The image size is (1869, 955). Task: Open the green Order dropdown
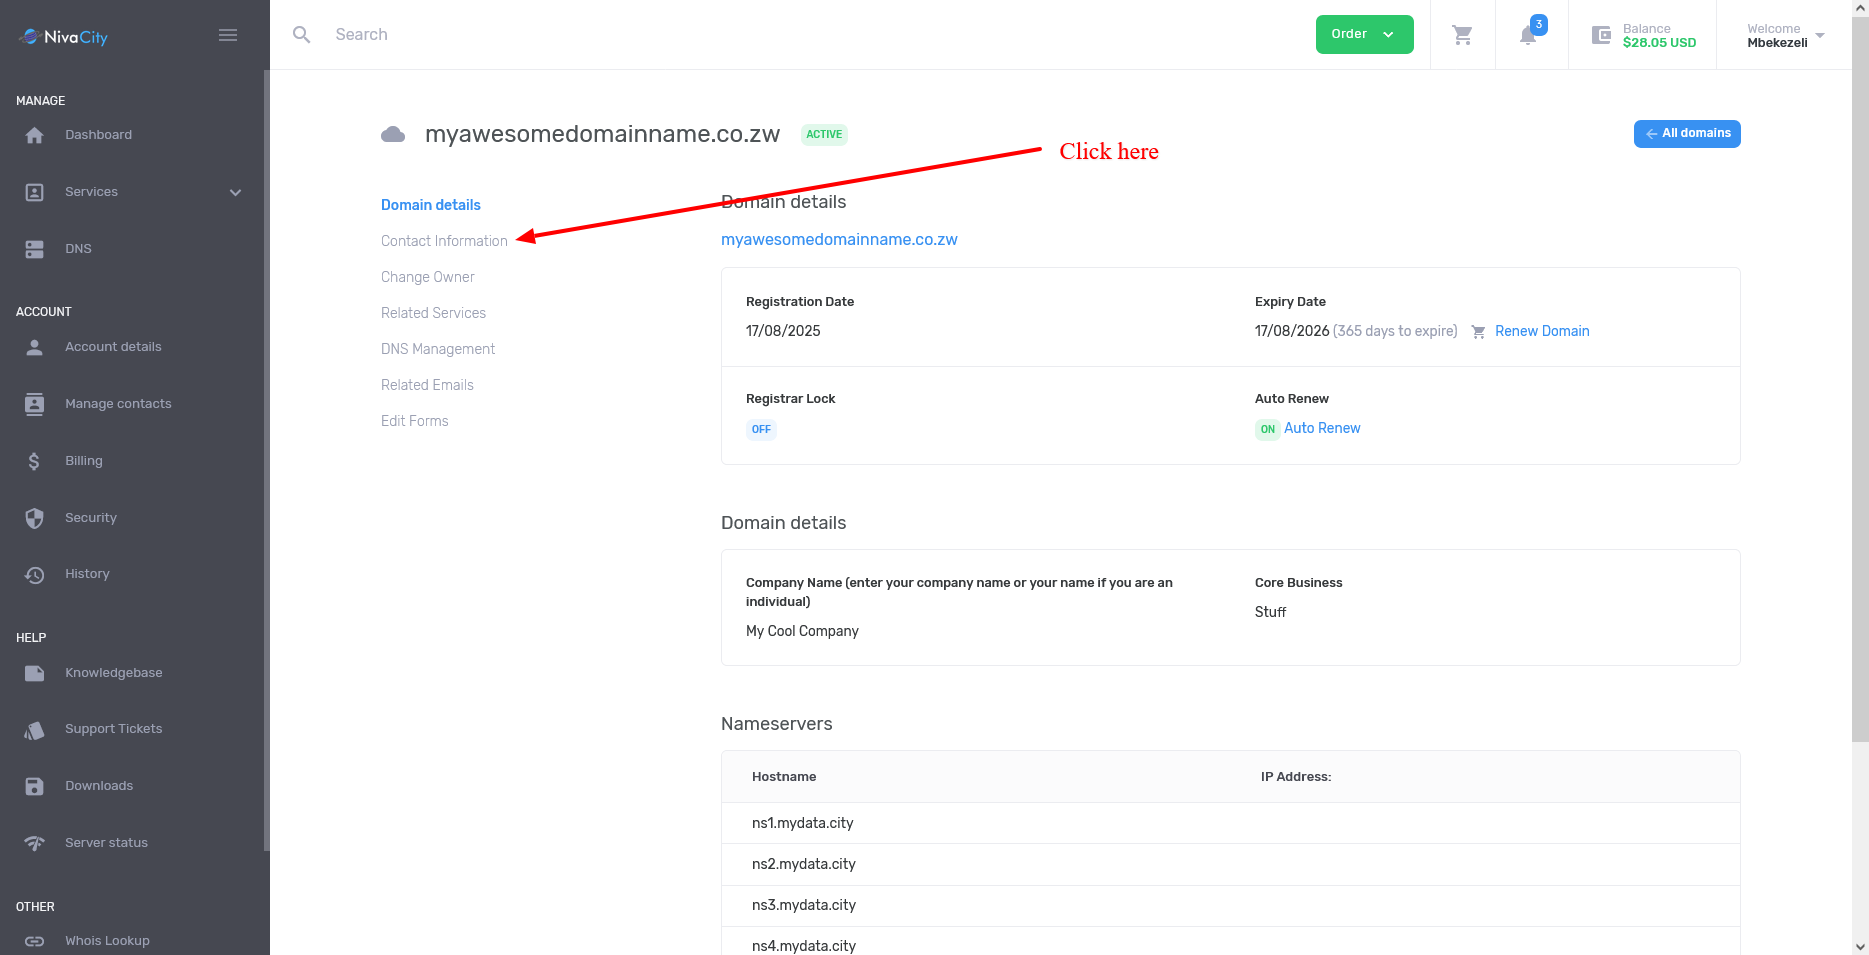1364,35
